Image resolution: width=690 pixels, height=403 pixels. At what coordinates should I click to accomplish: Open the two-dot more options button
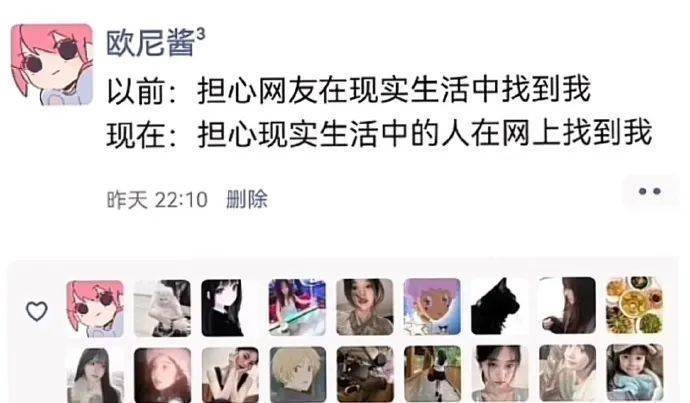coord(650,191)
